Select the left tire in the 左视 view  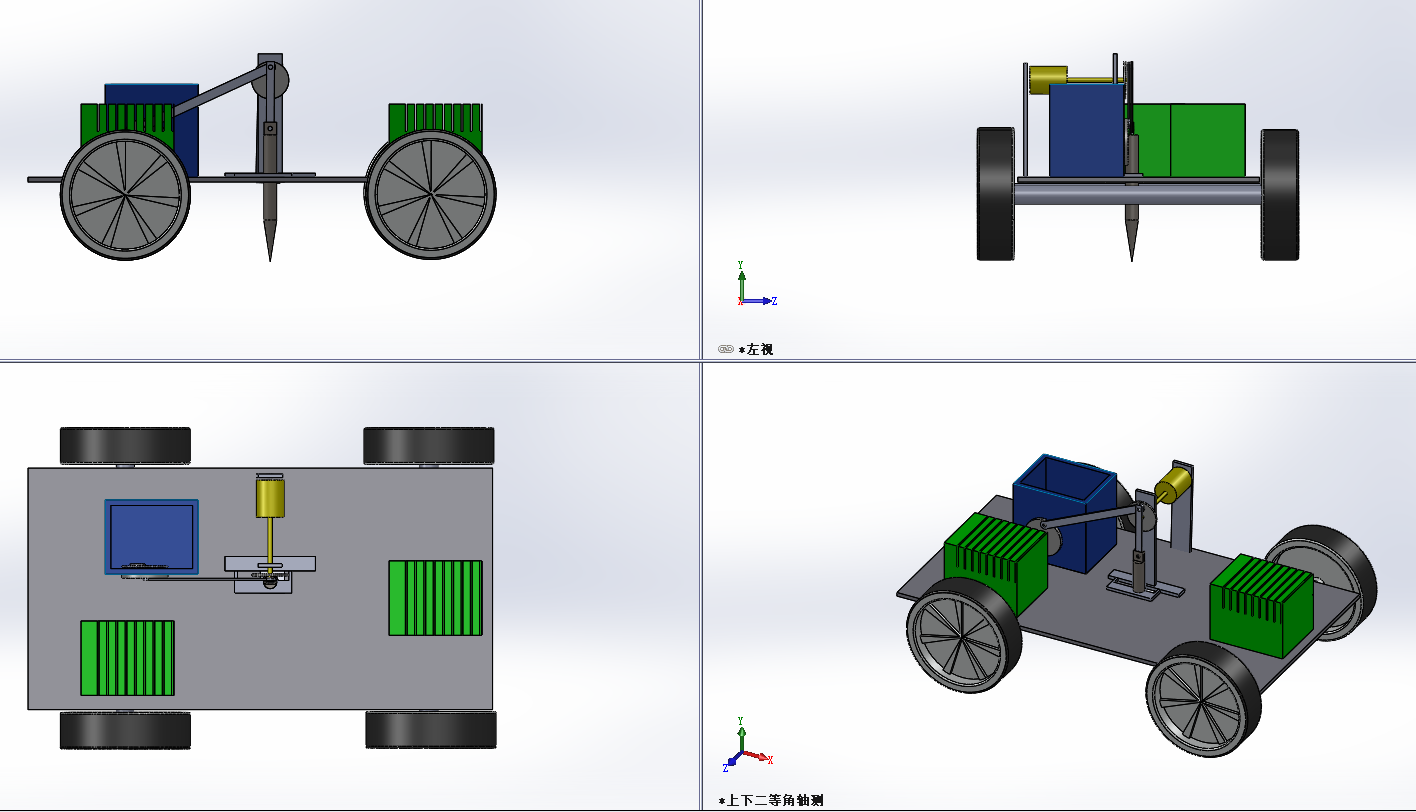tap(996, 194)
